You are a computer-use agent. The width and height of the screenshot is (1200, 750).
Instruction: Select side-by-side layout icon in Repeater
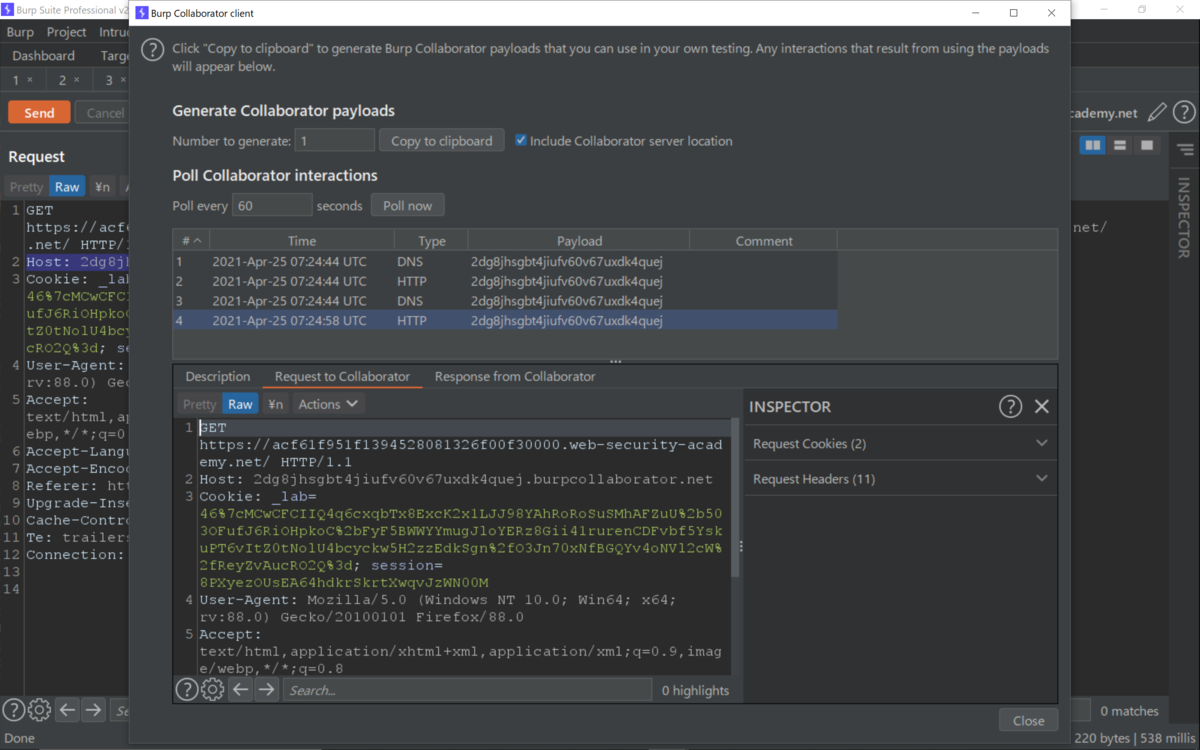[1093, 146]
